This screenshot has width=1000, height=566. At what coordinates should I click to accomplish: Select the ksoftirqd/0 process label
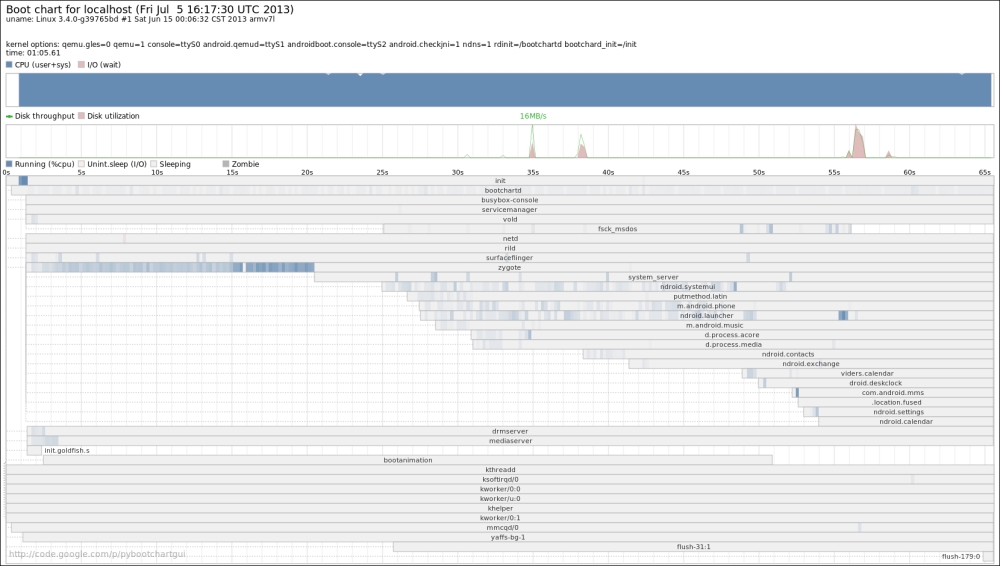pos(500,479)
